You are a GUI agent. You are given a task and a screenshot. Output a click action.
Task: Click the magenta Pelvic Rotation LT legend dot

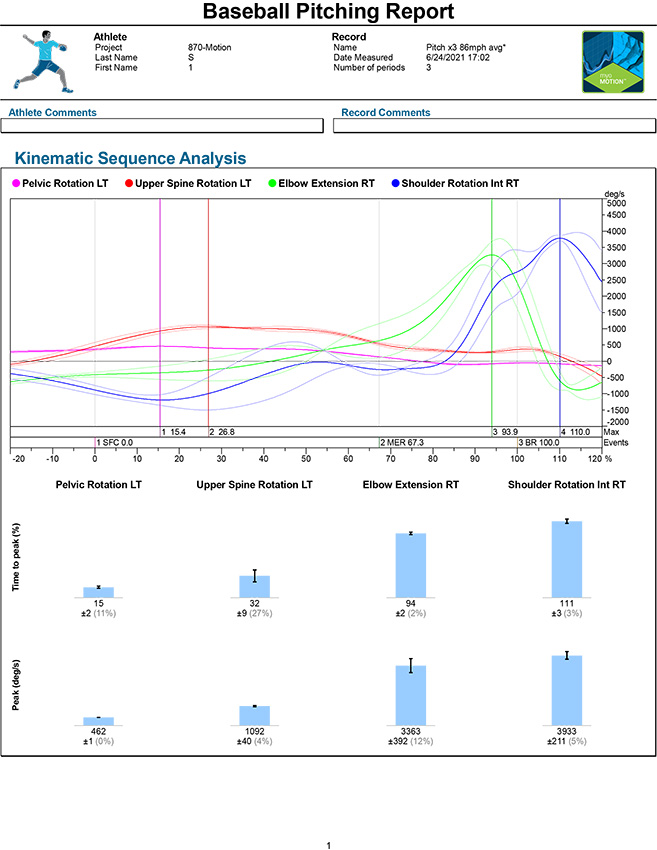(x=15, y=183)
